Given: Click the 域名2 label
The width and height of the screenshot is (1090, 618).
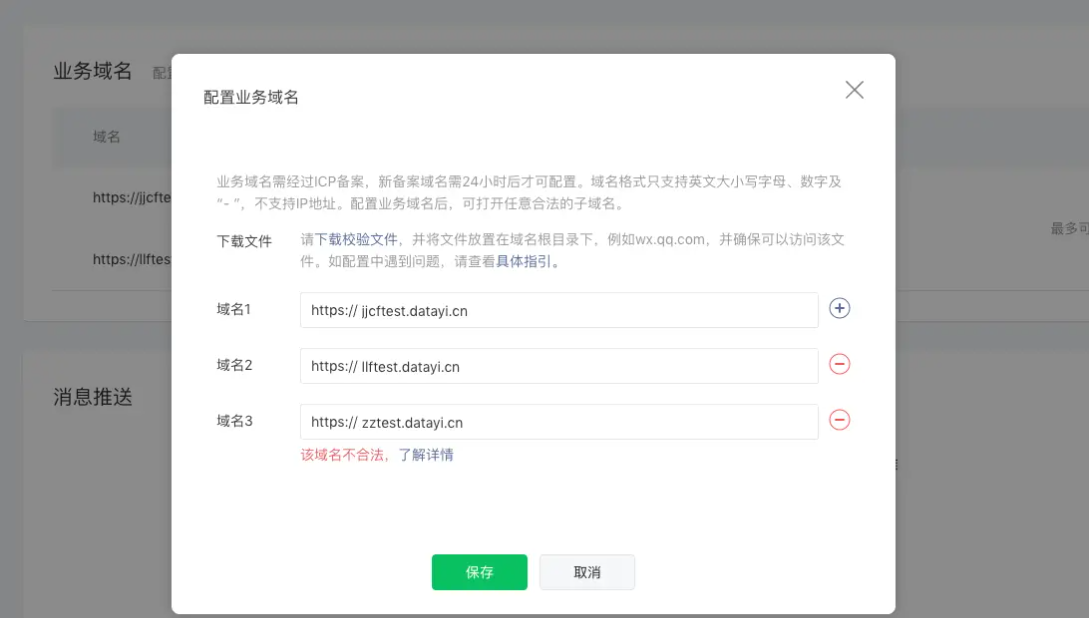Looking at the screenshot, I should [x=234, y=365].
